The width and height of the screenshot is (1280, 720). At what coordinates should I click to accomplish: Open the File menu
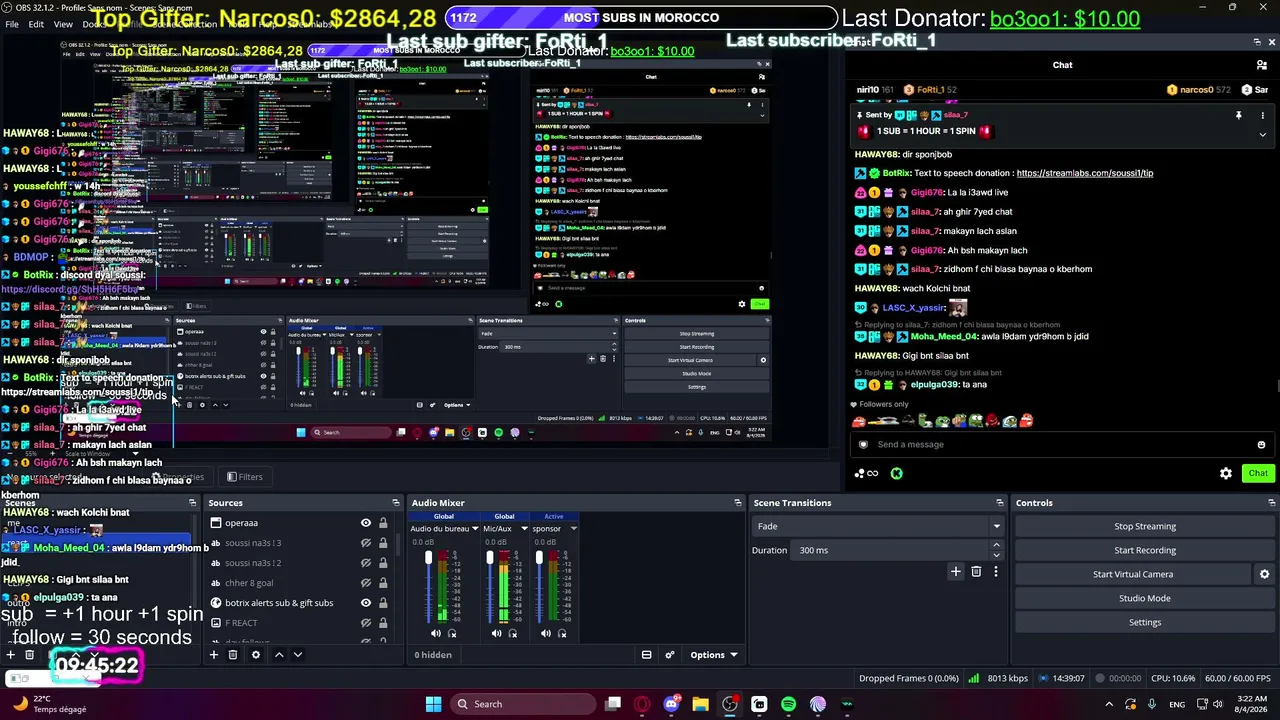(x=12, y=24)
